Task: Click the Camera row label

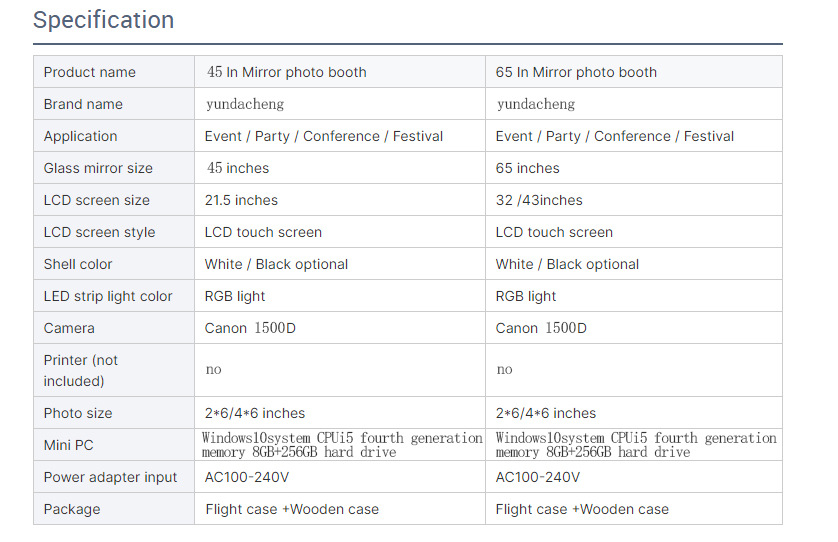Action: pos(69,328)
